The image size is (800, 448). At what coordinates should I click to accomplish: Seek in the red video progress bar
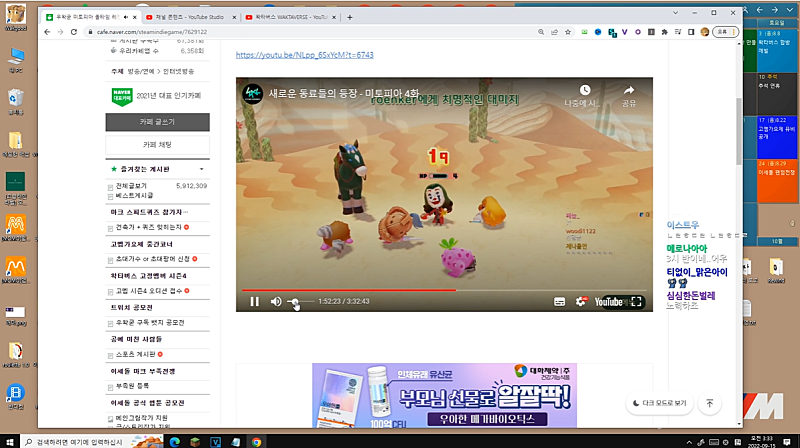coord(444,290)
